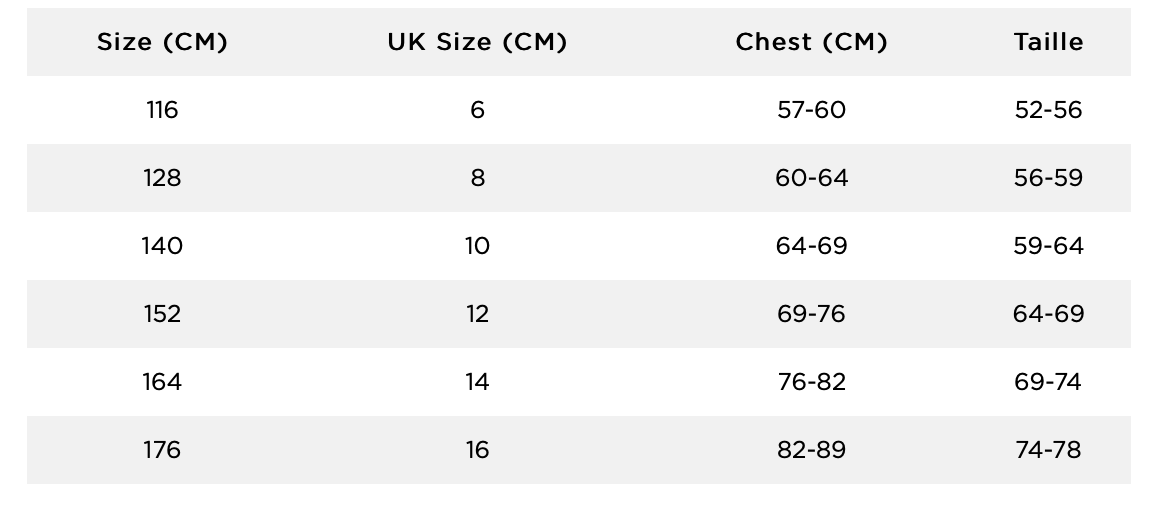Click the Chest (CM) column header
This screenshot has height=506, width=1154.
[811, 43]
